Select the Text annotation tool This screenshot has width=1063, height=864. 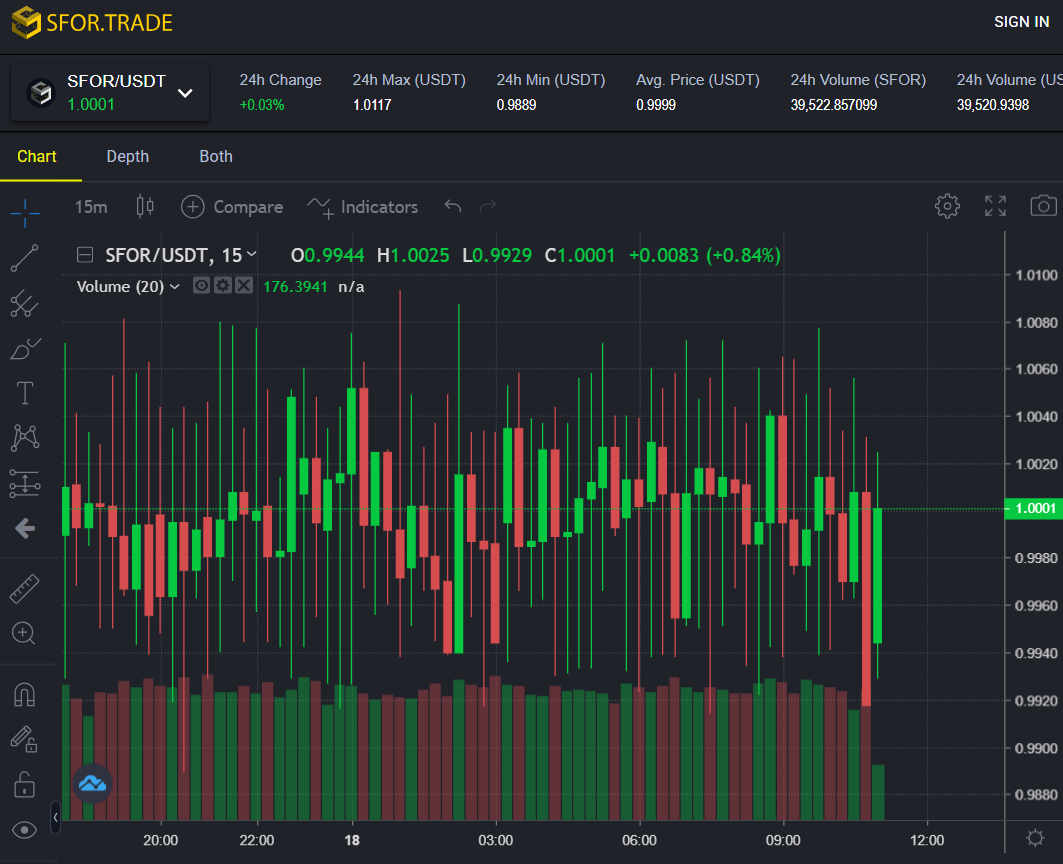25,393
